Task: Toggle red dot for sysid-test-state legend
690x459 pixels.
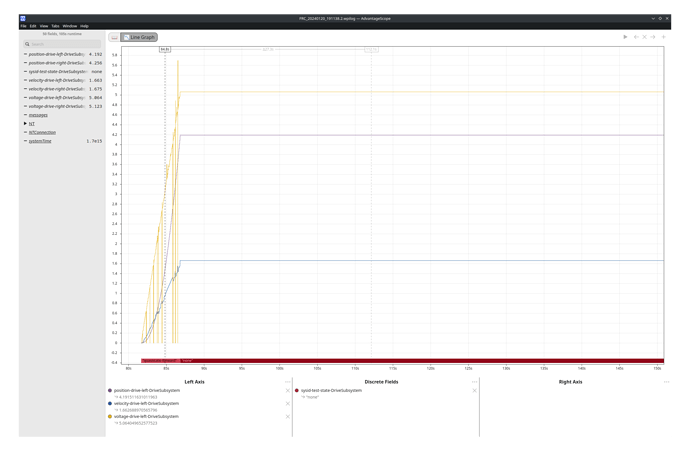Action: click(297, 390)
